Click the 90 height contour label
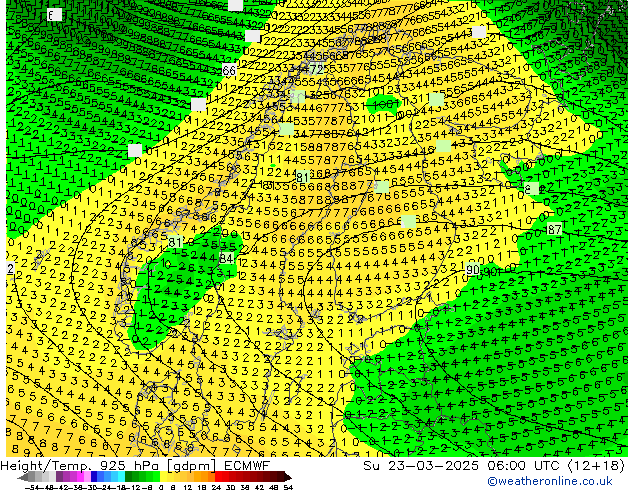Image resolution: width=634 pixels, height=490 pixels. pos(472,269)
